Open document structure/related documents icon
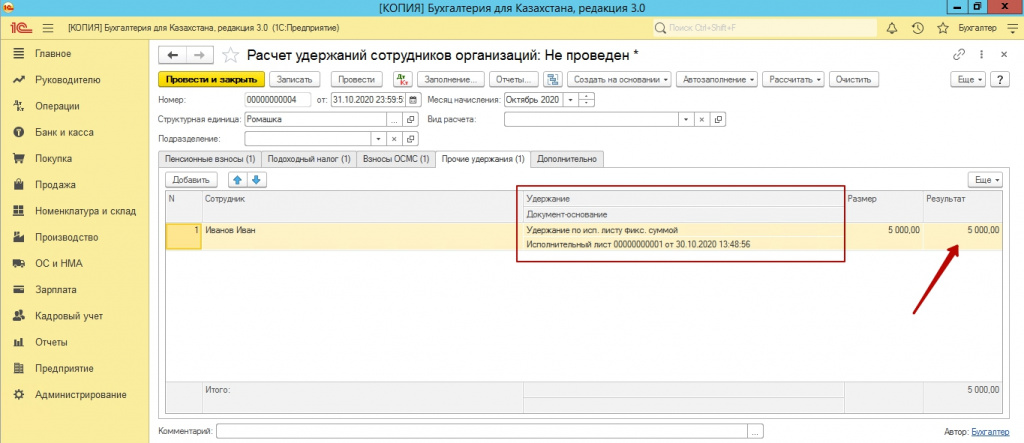1024x443 pixels. (553, 79)
